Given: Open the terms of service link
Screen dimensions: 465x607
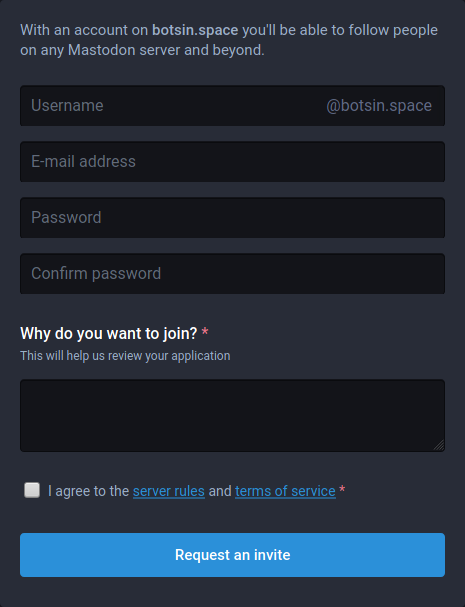Looking at the screenshot, I should coord(285,491).
